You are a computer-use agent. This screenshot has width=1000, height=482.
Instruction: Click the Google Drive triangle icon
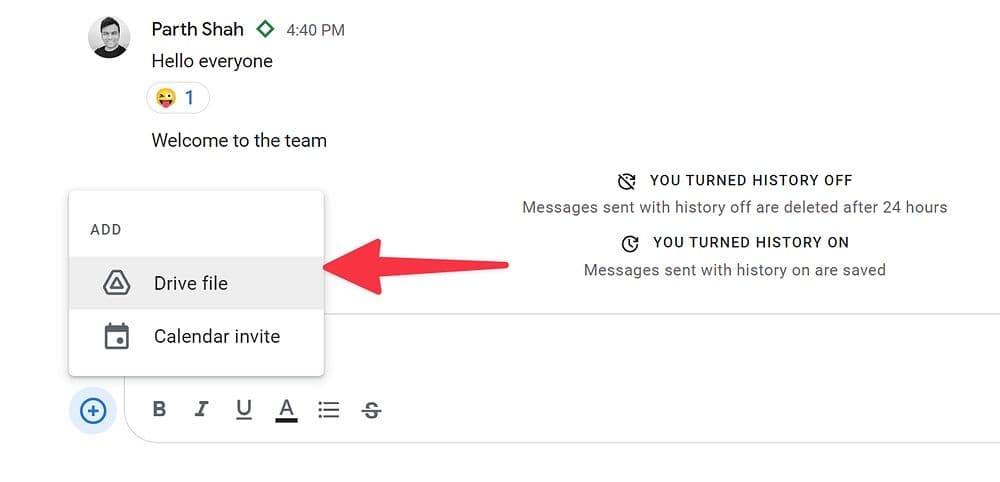pyautogui.click(x=117, y=283)
